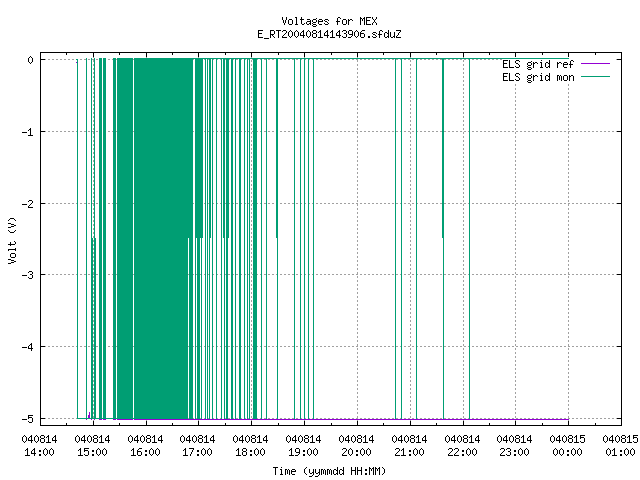The width and height of the screenshot is (640, 480).
Task: Click the green ELS grid mon legend line
Action: click(x=596, y=77)
